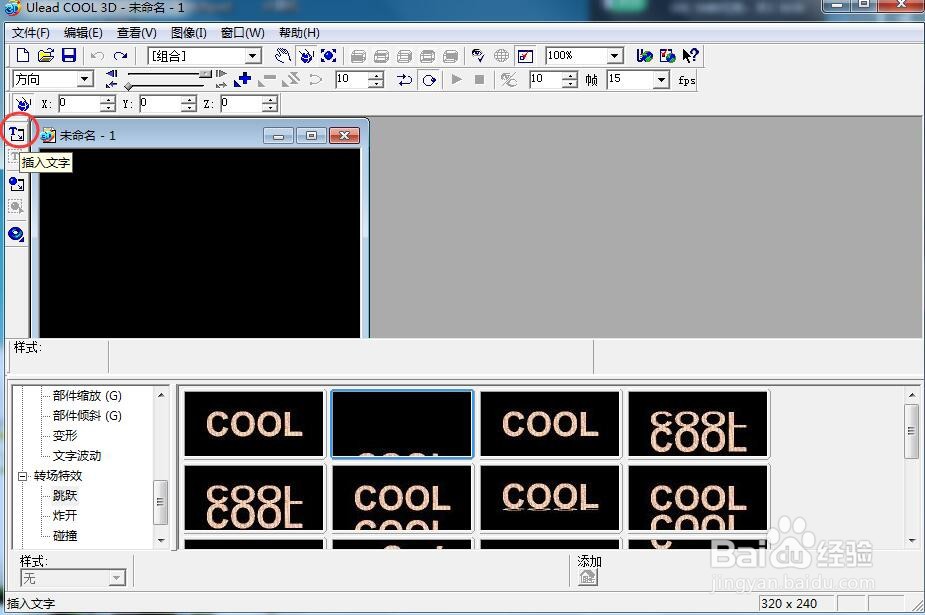This screenshot has width=925, height=615.
Task: Open a file using the folder icon
Action: 45,55
